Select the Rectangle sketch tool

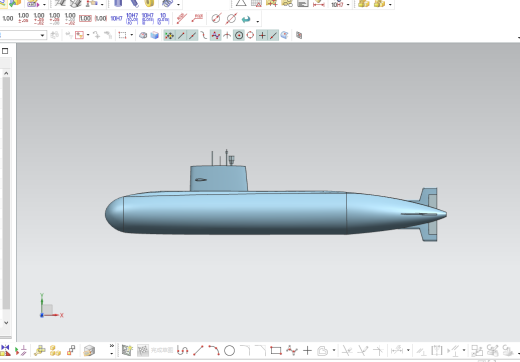coord(276,351)
